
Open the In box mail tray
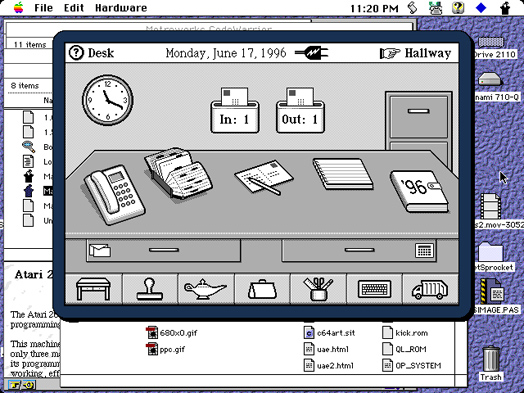(235, 110)
